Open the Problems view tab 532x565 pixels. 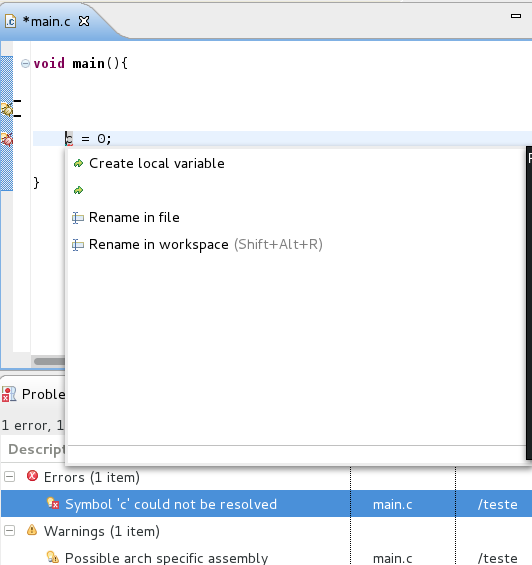pyautogui.click(x=43, y=394)
